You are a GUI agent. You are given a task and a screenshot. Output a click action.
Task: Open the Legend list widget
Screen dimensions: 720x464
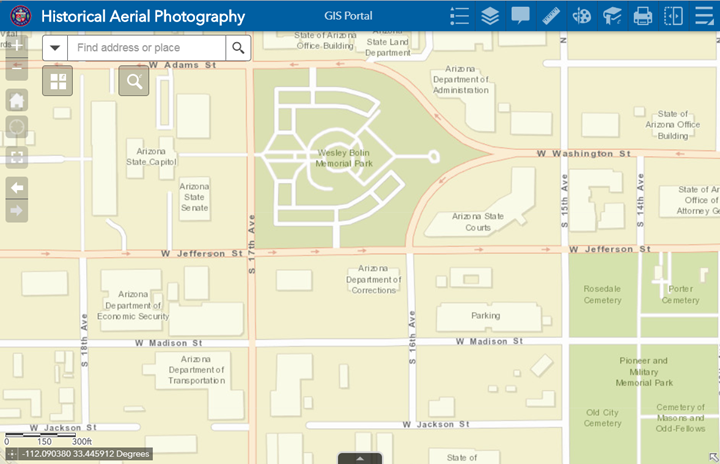[x=459, y=16]
